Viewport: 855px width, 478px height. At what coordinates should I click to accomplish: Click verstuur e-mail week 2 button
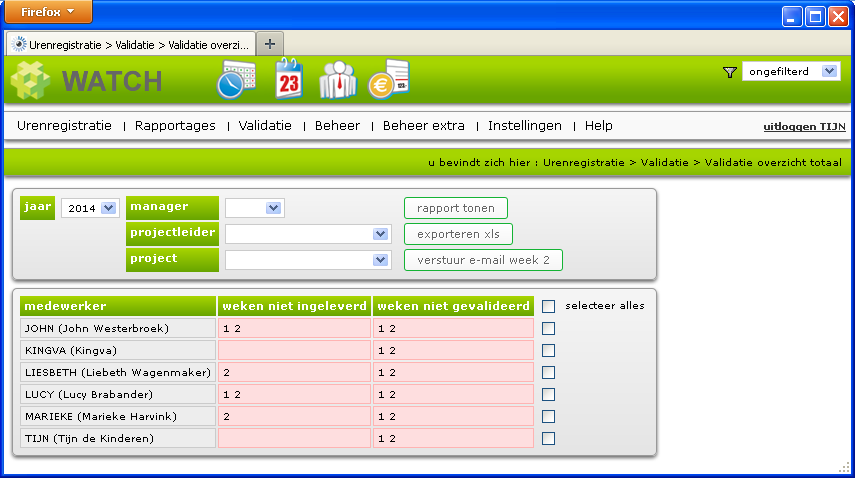tap(484, 260)
